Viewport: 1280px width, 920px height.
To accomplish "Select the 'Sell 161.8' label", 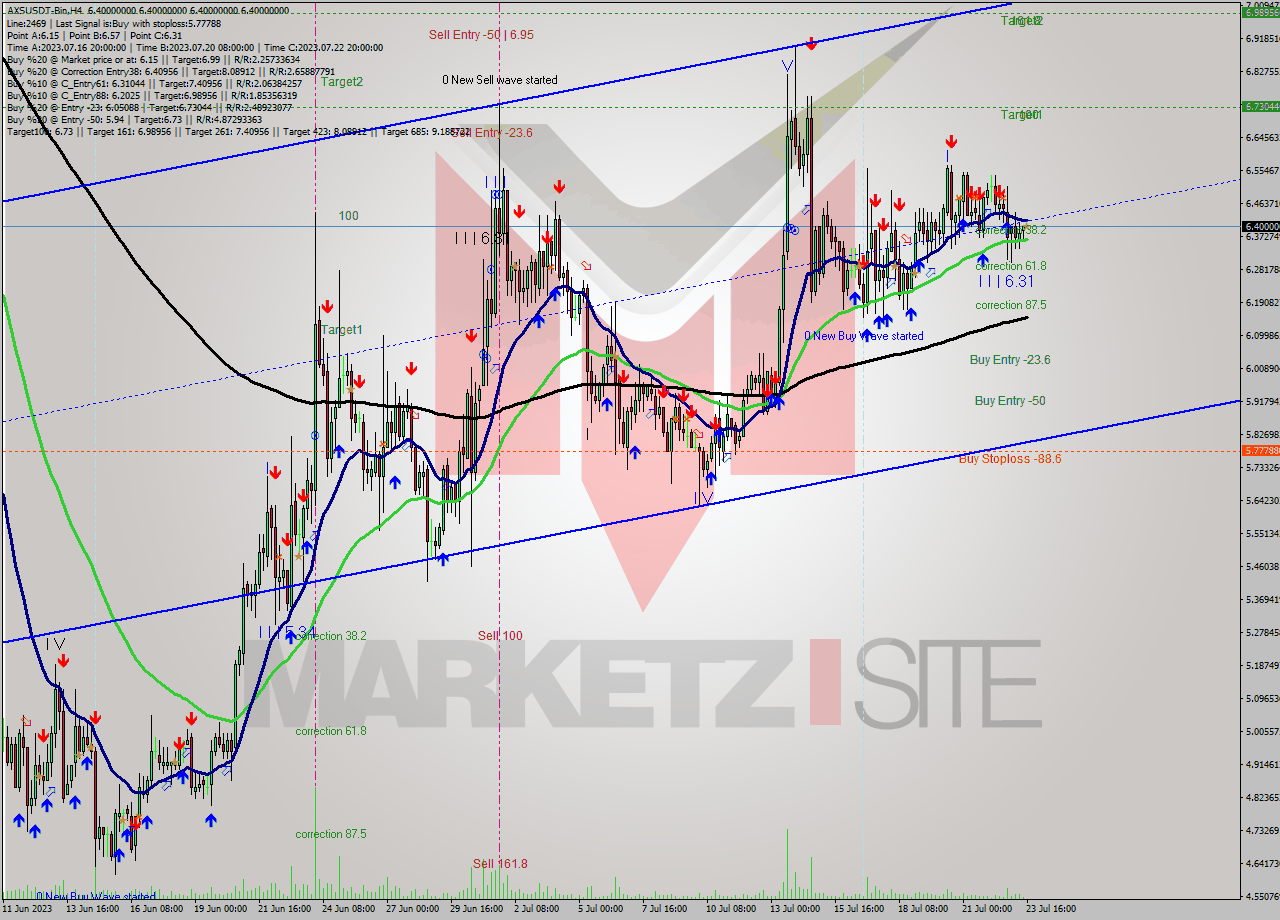I will coord(500,863).
